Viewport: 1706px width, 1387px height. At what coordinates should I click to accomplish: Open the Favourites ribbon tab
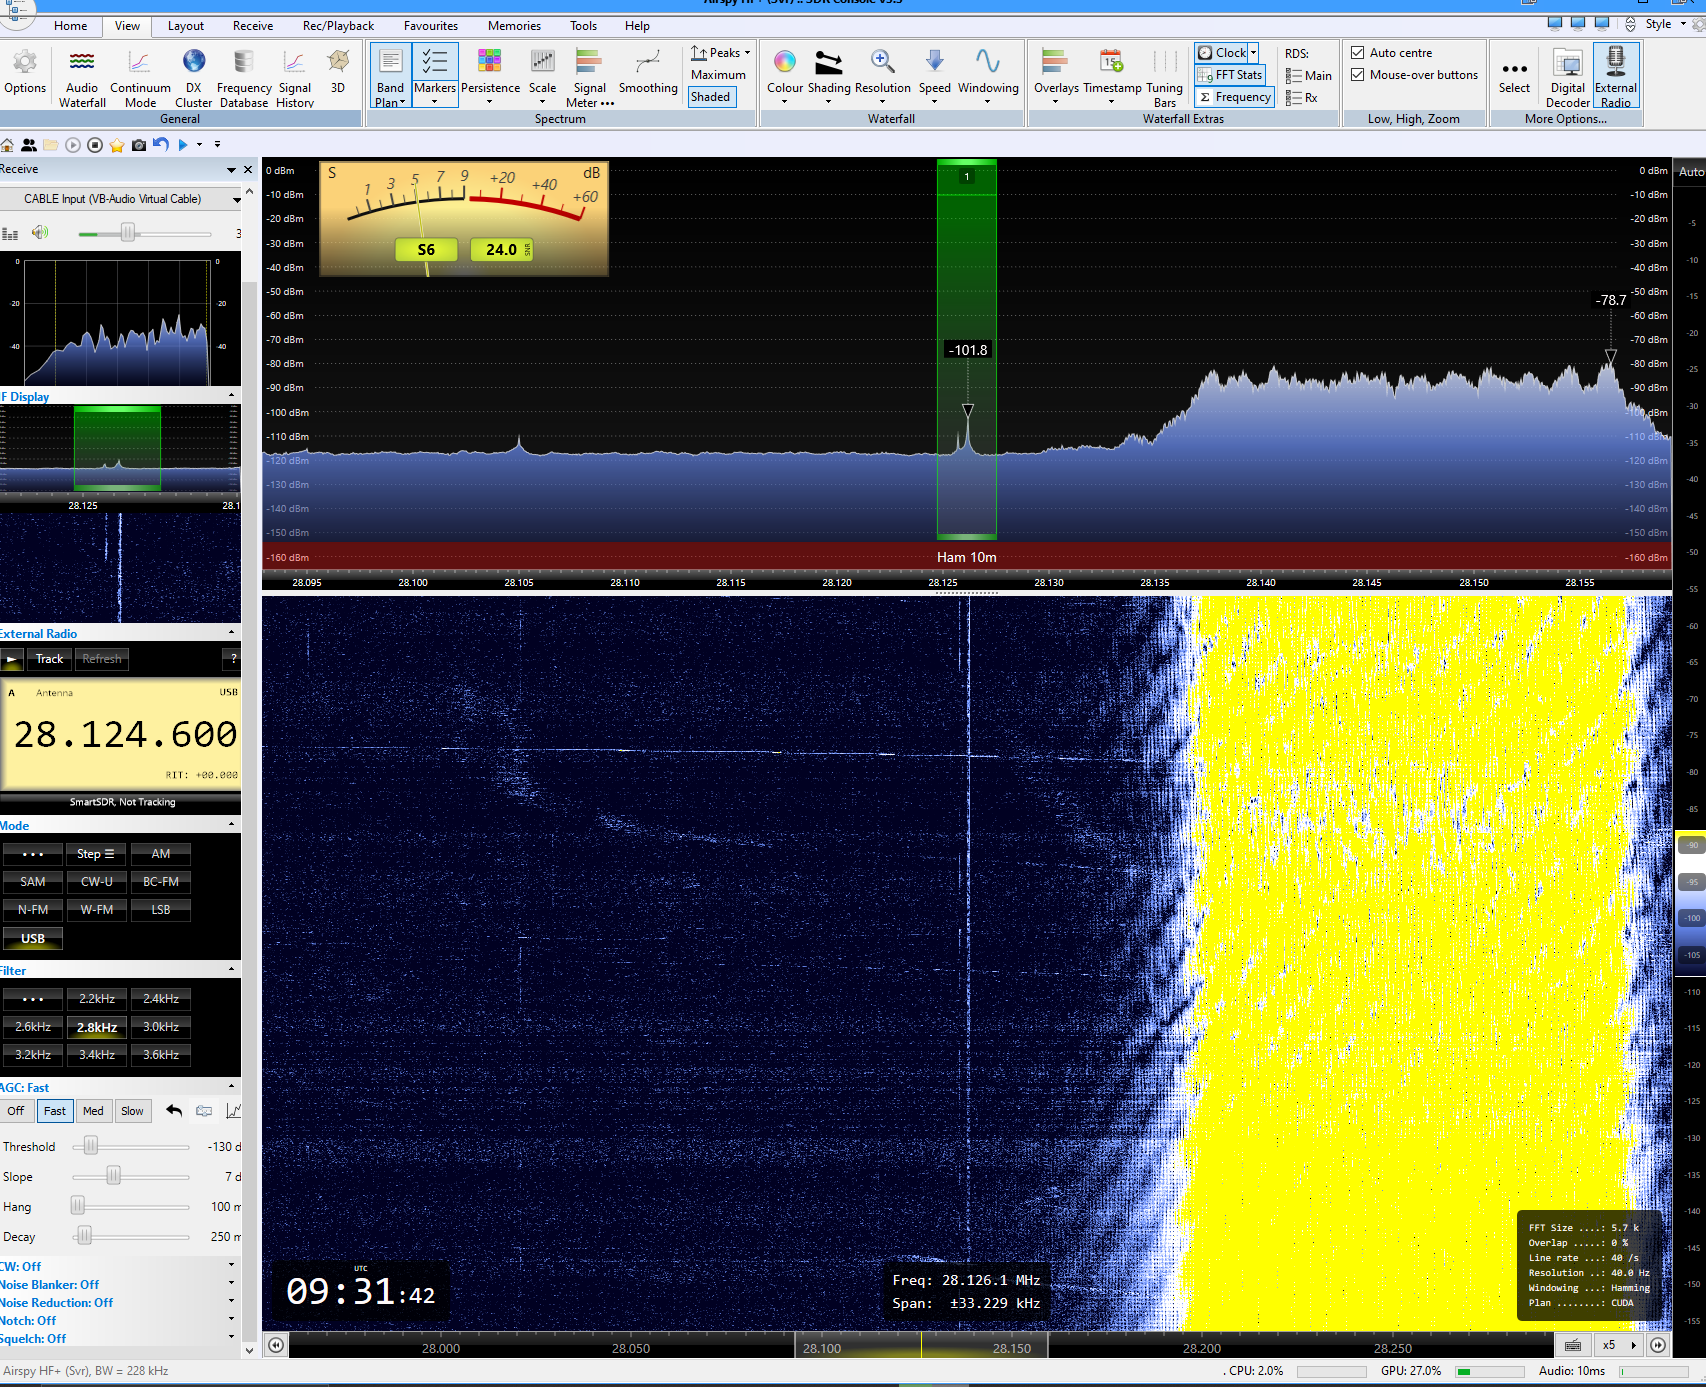pos(431,26)
